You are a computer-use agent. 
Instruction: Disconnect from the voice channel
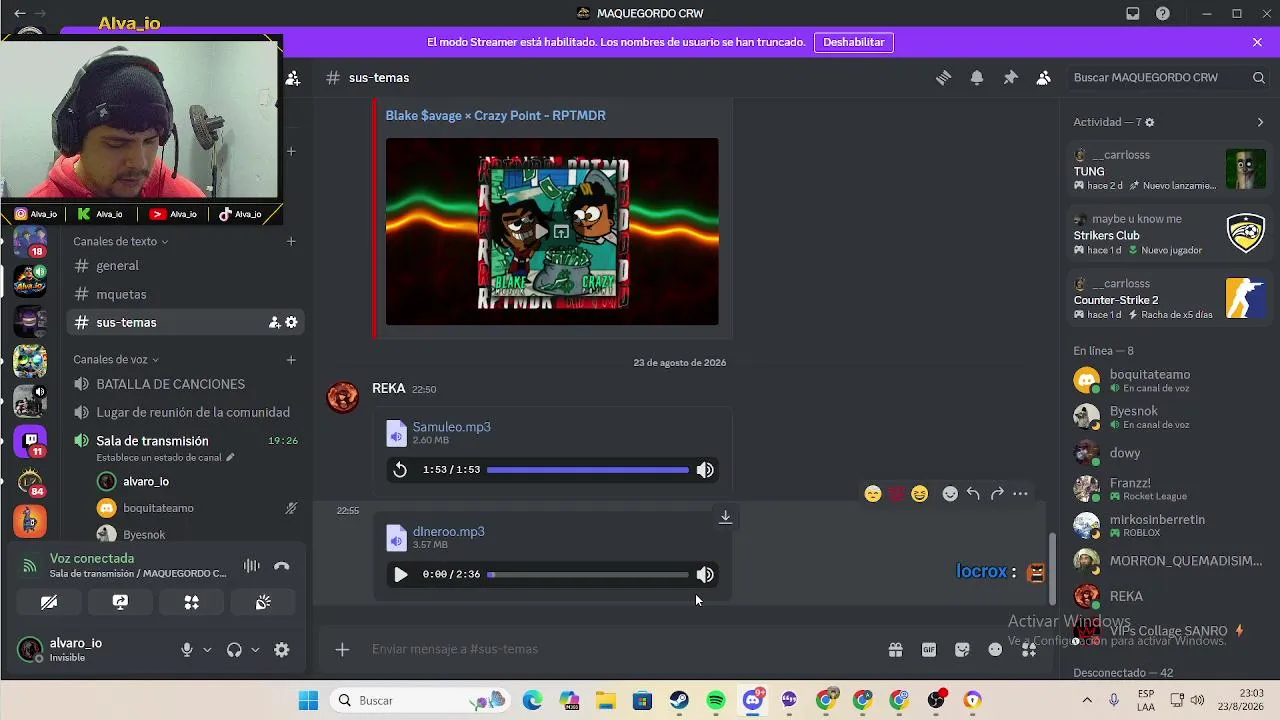coord(282,566)
